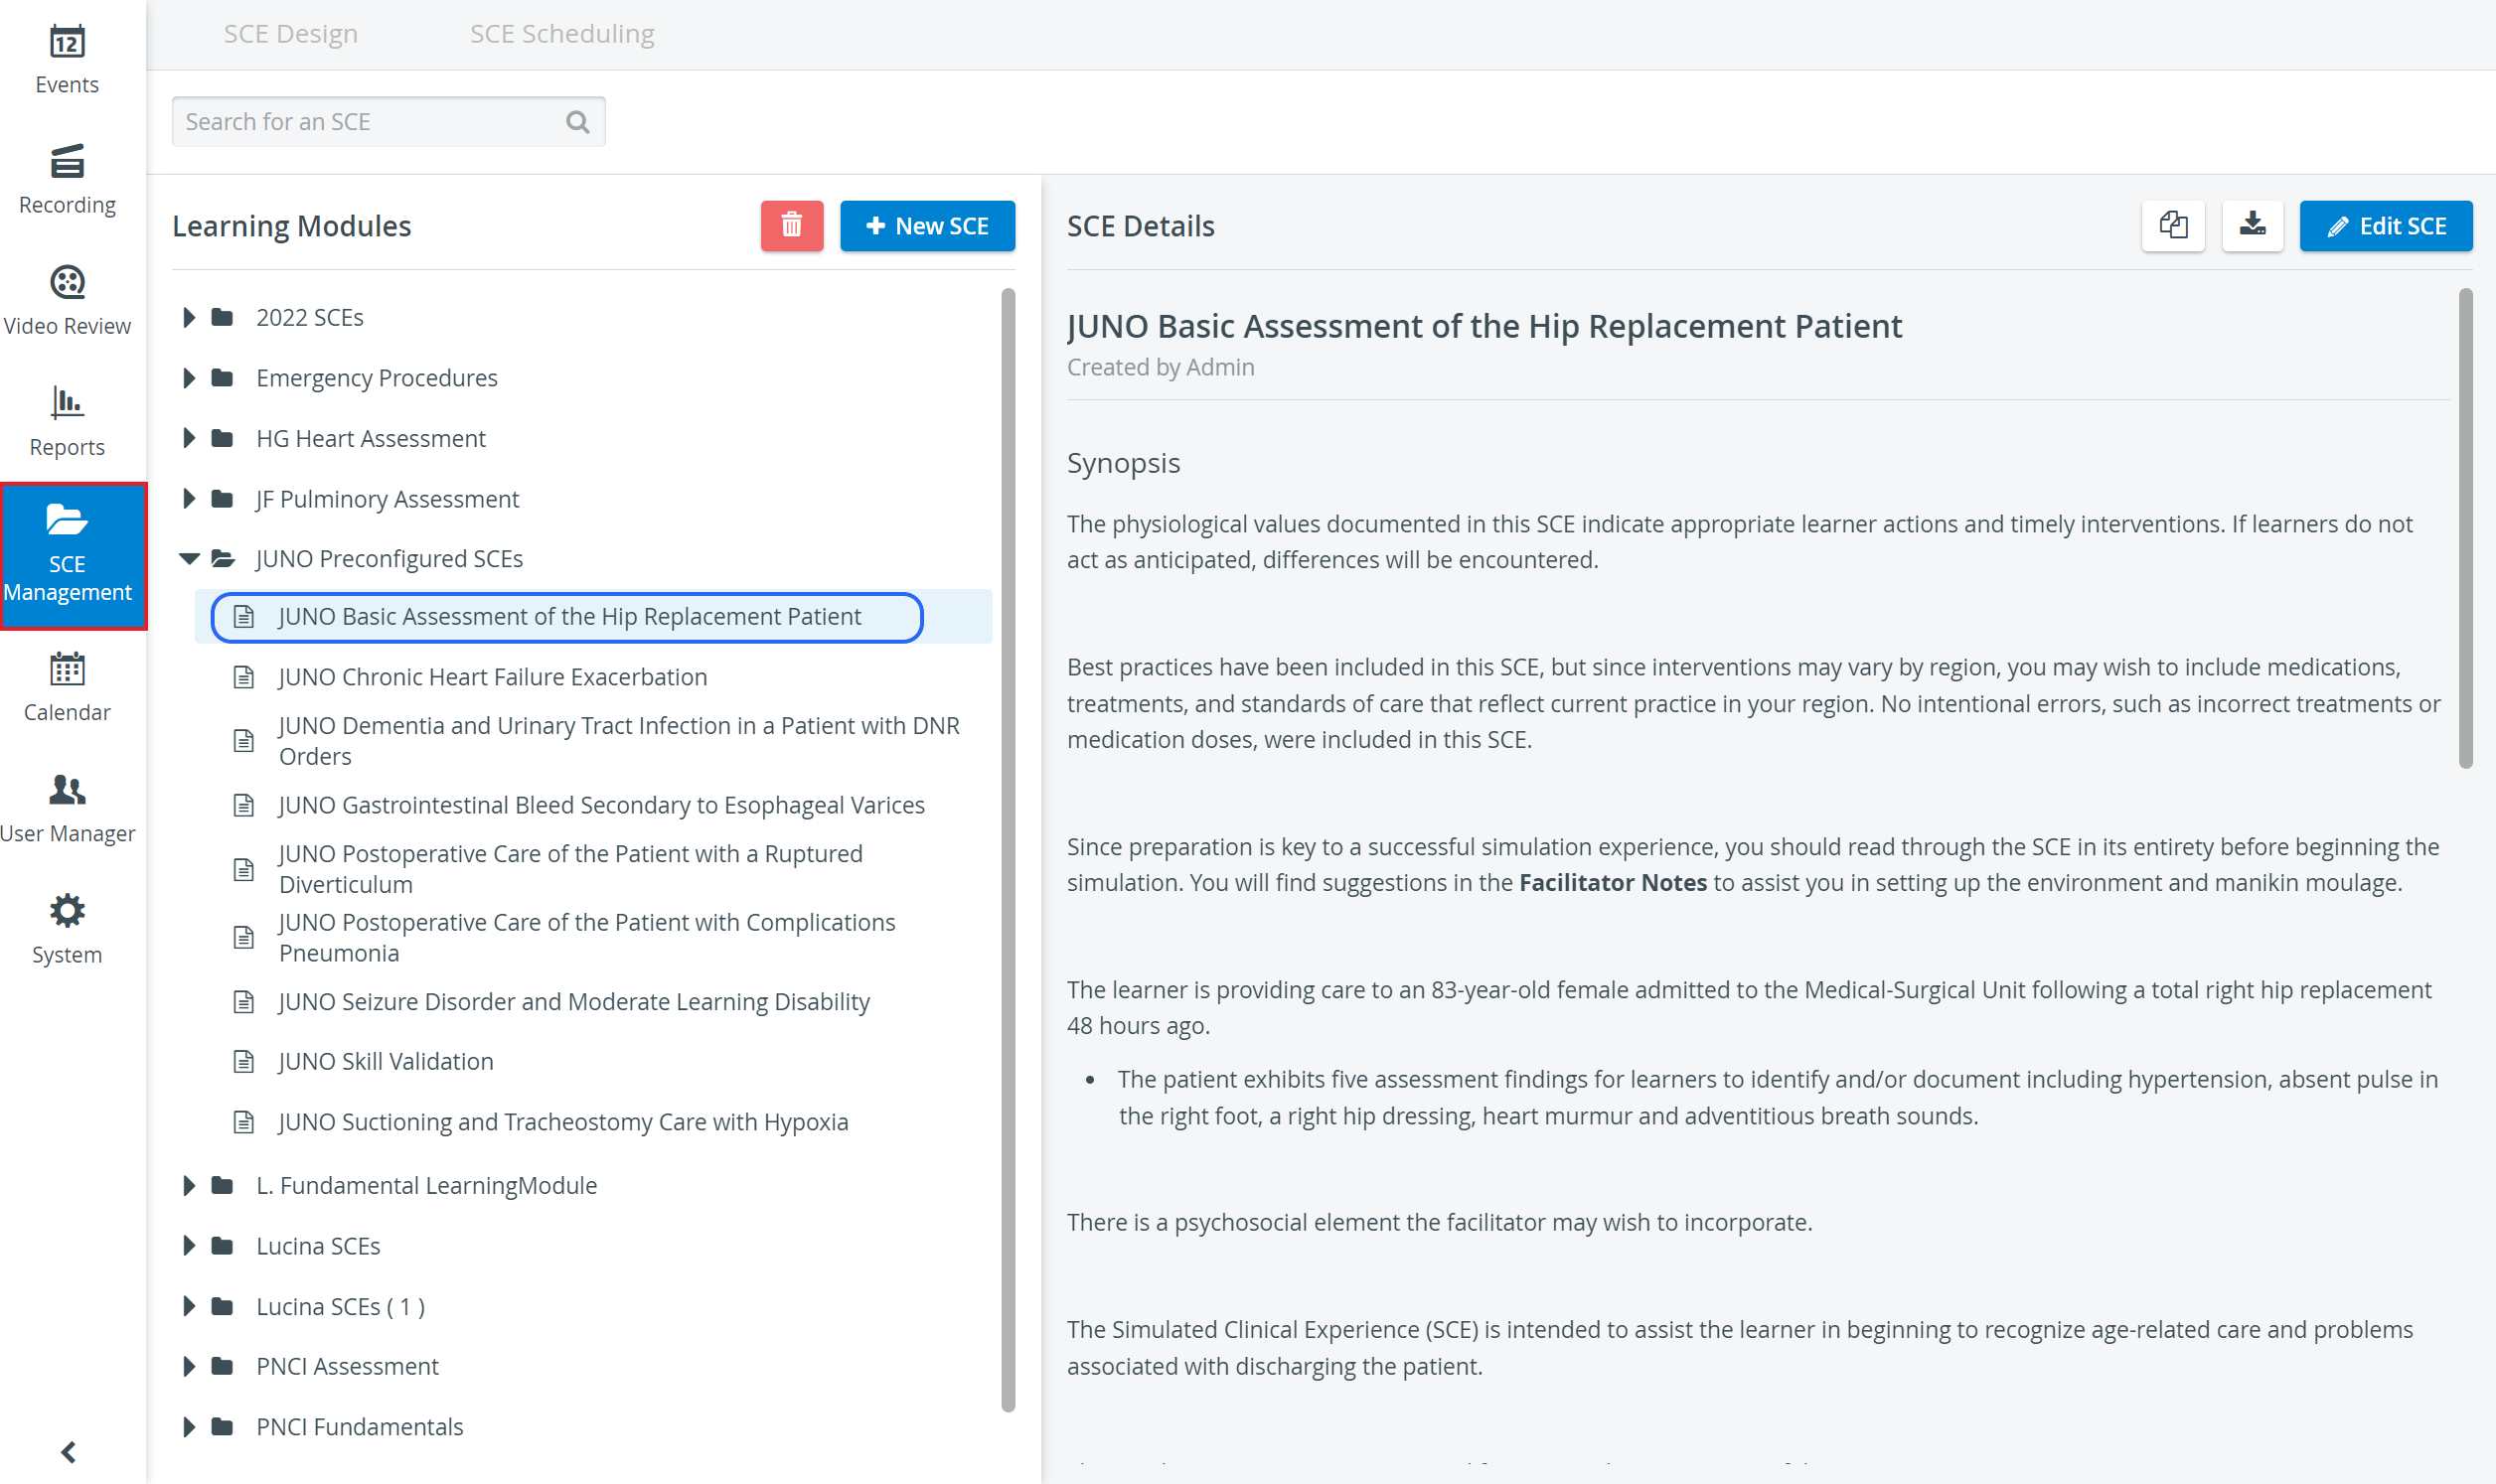Collapse the left sidebar arrow
Image resolution: width=2496 pixels, height=1484 pixels.
(68, 1452)
